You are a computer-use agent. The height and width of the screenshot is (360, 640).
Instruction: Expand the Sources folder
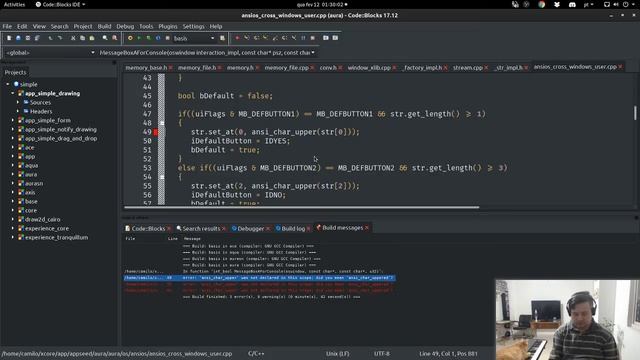(x=18, y=102)
